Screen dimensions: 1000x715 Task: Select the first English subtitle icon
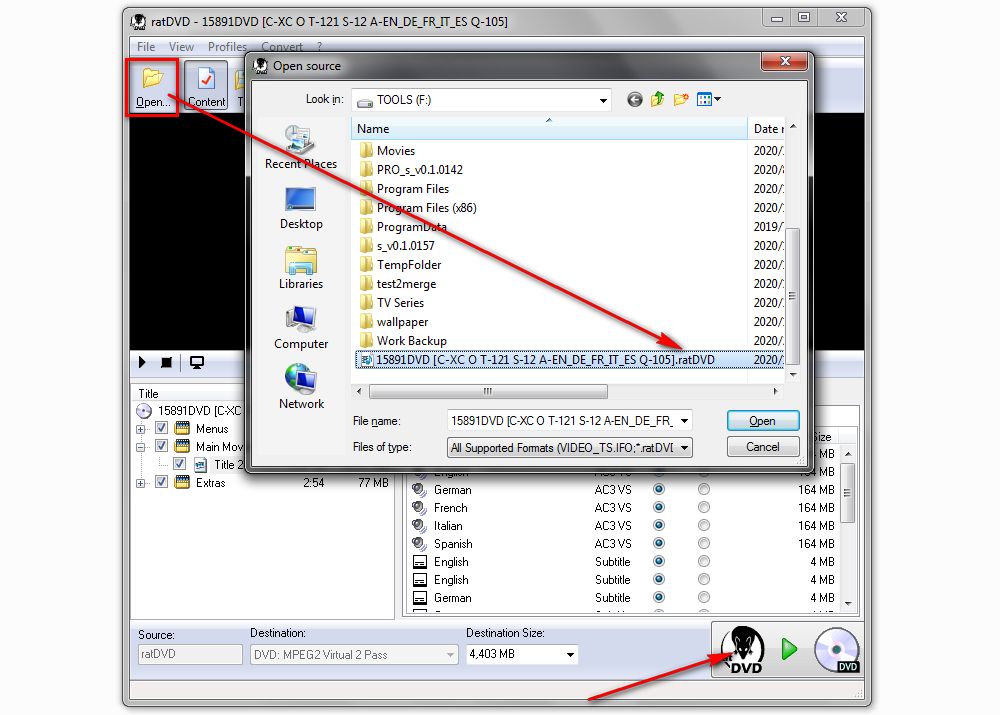click(x=420, y=562)
